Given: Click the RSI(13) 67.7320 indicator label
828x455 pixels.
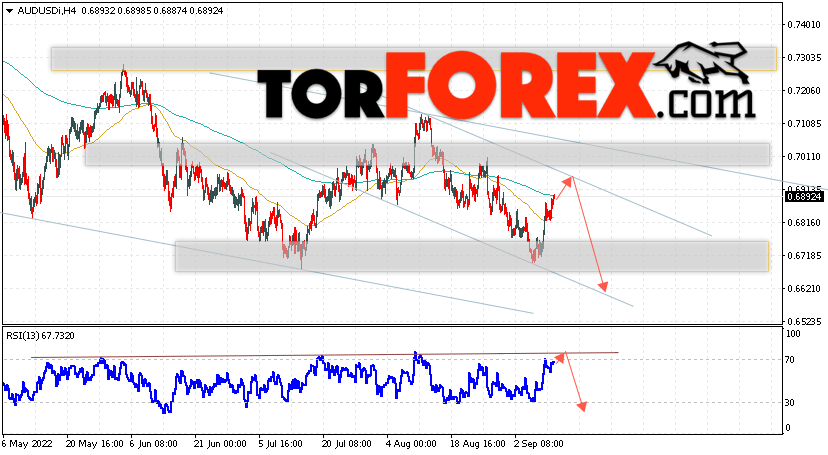Looking at the screenshot, I should click(40, 336).
